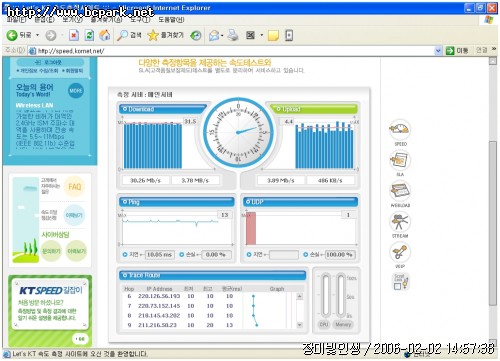Click the Upload header bar
500x361 pixels.
click(x=313, y=109)
